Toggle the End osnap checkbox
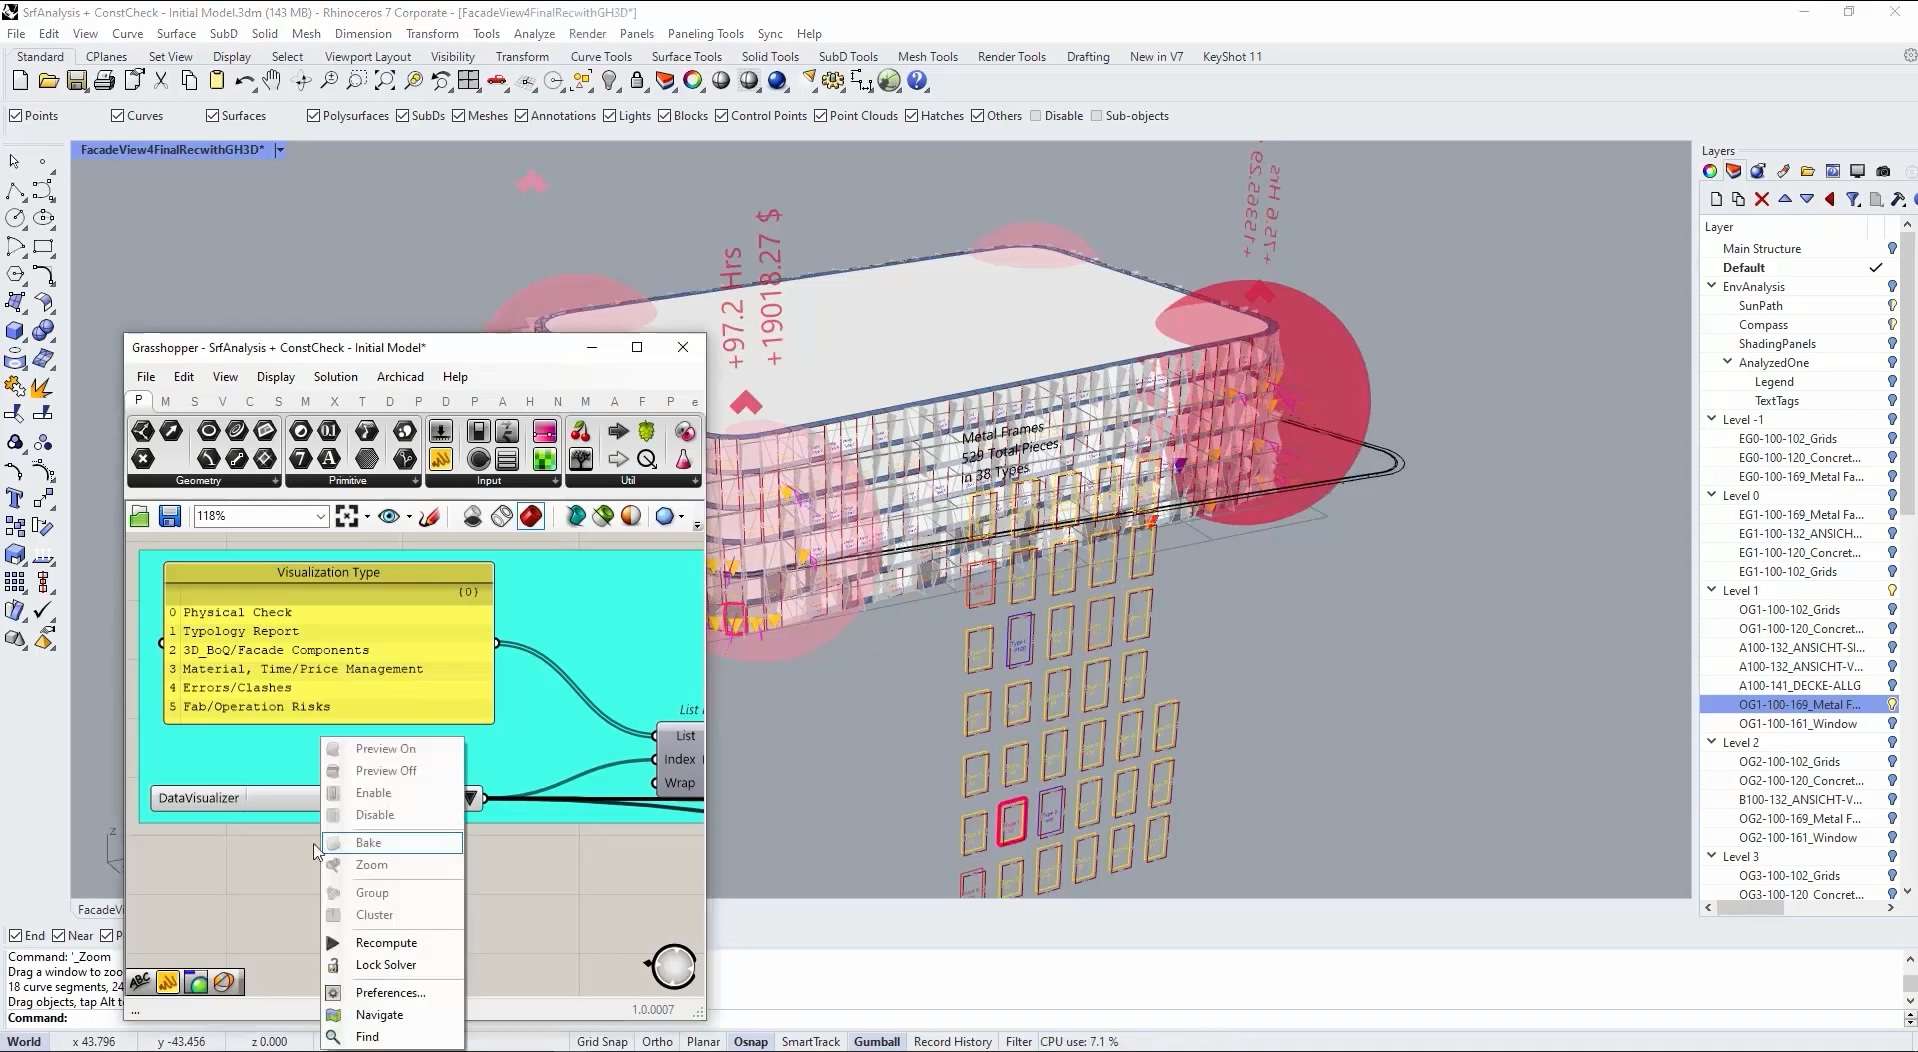The image size is (1918, 1052). click(x=15, y=936)
